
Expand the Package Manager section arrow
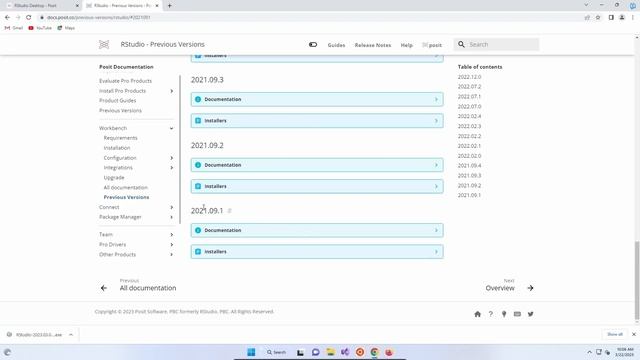pyautogui.click(x=171, y=217)
